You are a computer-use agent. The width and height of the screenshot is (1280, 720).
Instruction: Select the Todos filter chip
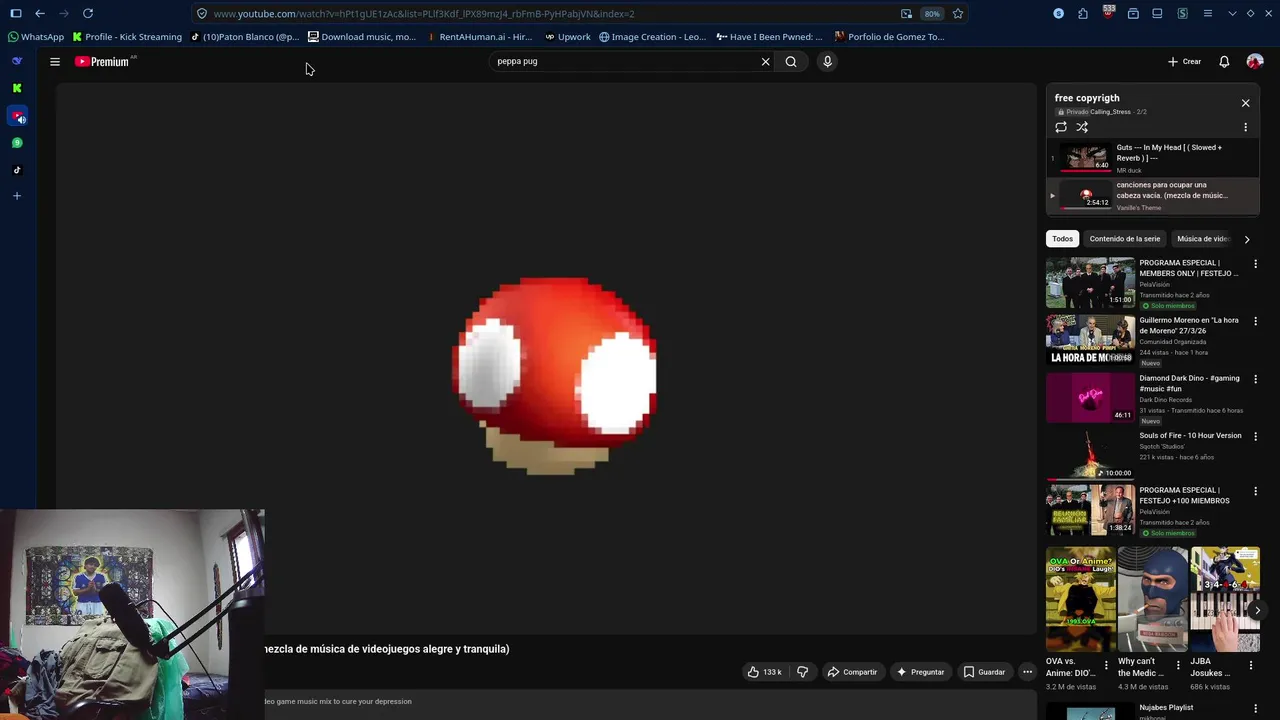[1062, 239]
